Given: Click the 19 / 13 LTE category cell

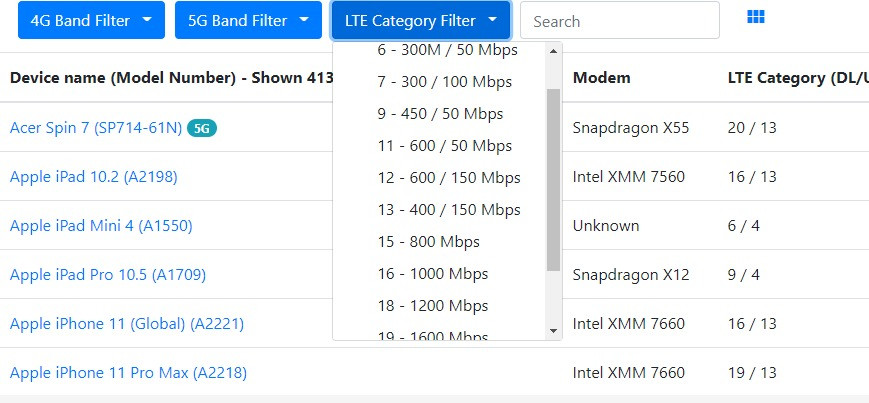Looking at the screenshot, I should coord(752,372).
